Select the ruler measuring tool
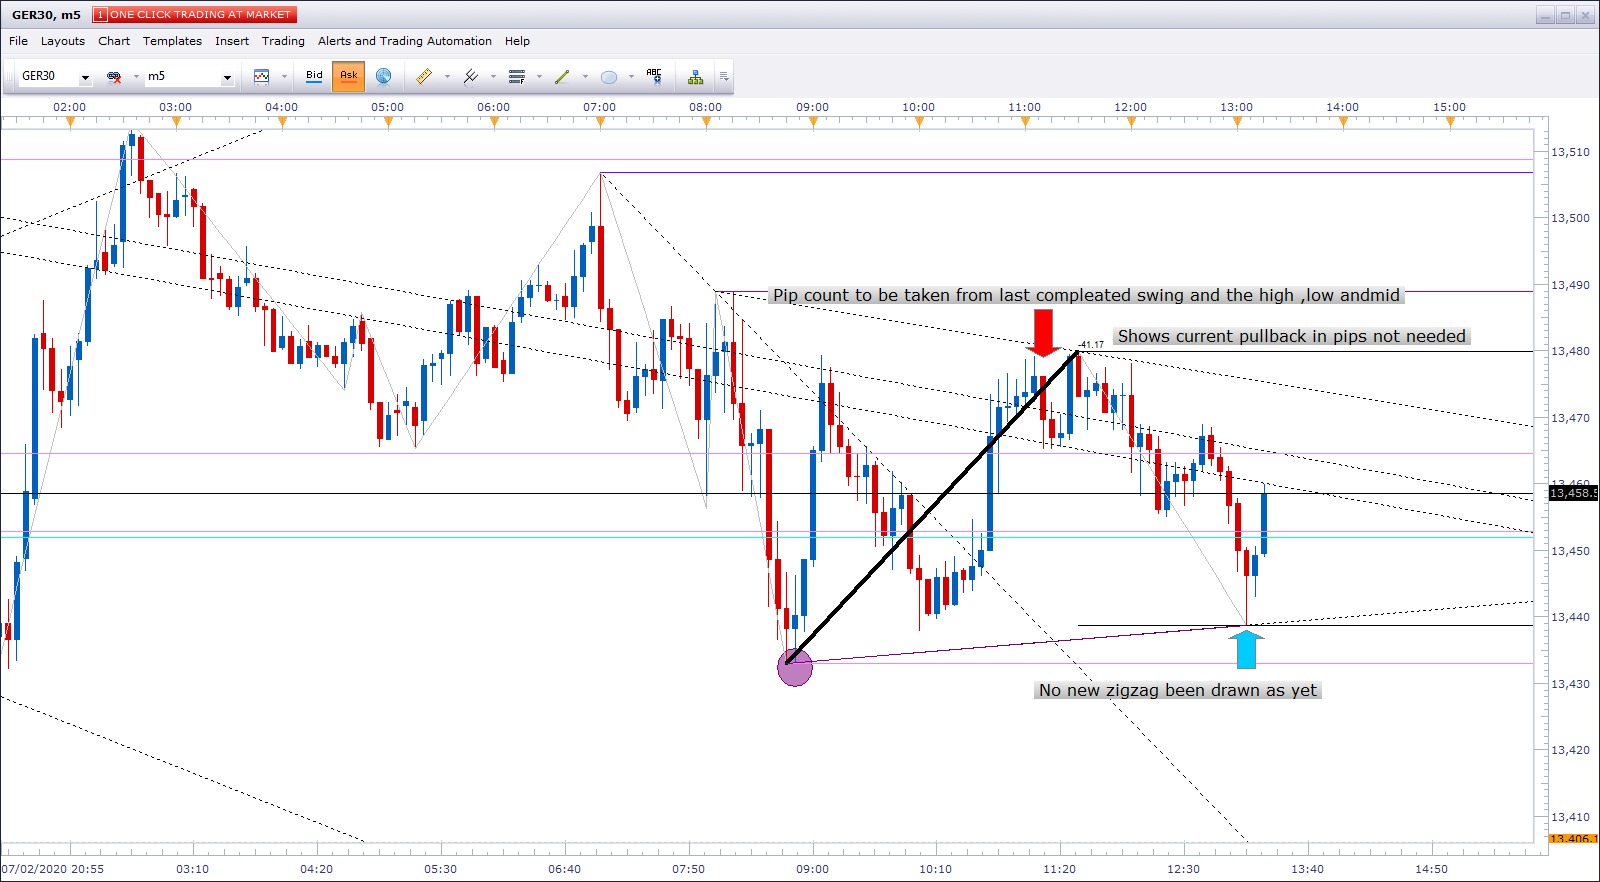The height and width of the screenshot is (882, 1600). tap(424, 76)
